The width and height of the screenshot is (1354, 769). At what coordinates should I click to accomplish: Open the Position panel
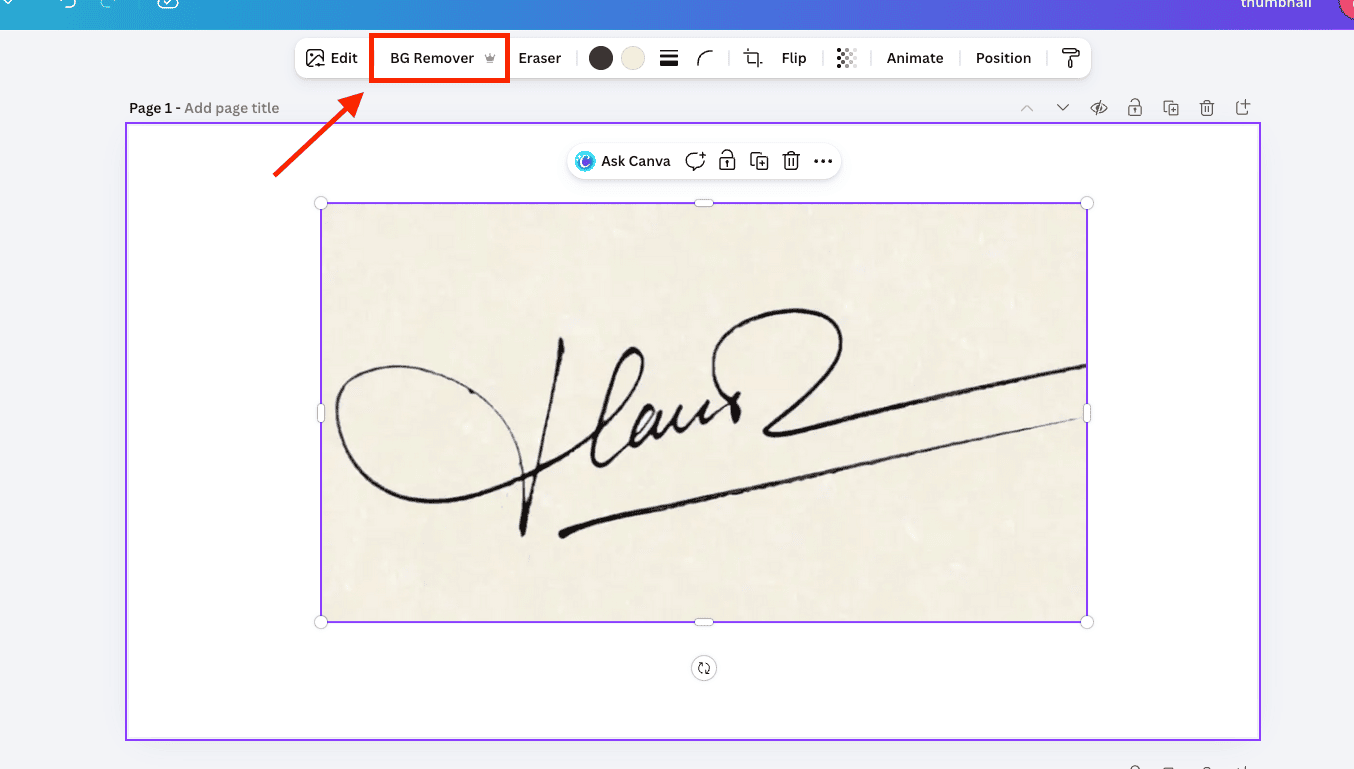pos(1003,58)
